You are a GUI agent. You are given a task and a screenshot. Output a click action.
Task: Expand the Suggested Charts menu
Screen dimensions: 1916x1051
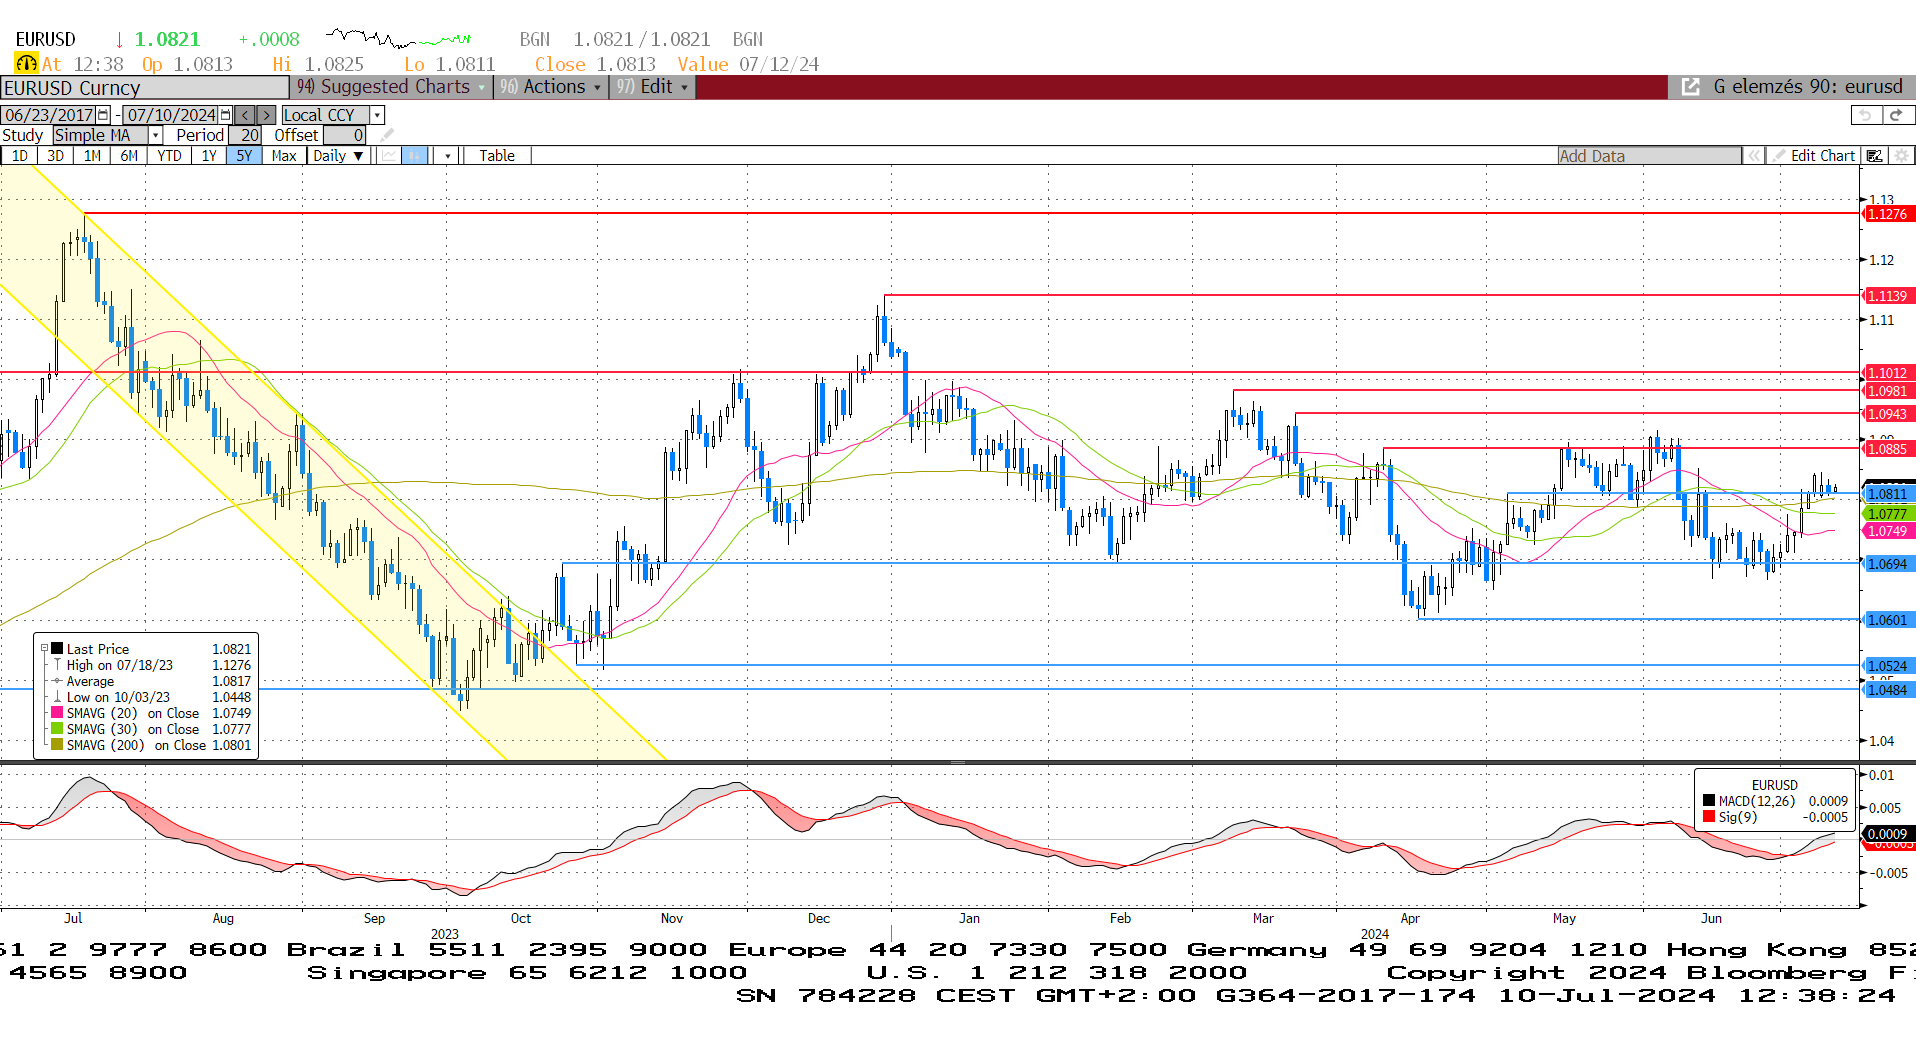[390, 87]
